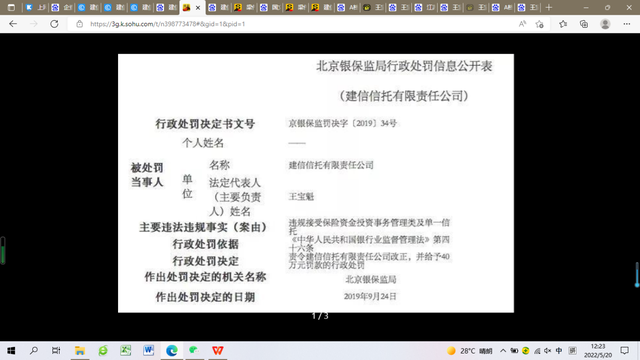Image resolution: width=640 pixels, height=360 pixels.
Task: Show hidden system tray icons
Action: 503,351
